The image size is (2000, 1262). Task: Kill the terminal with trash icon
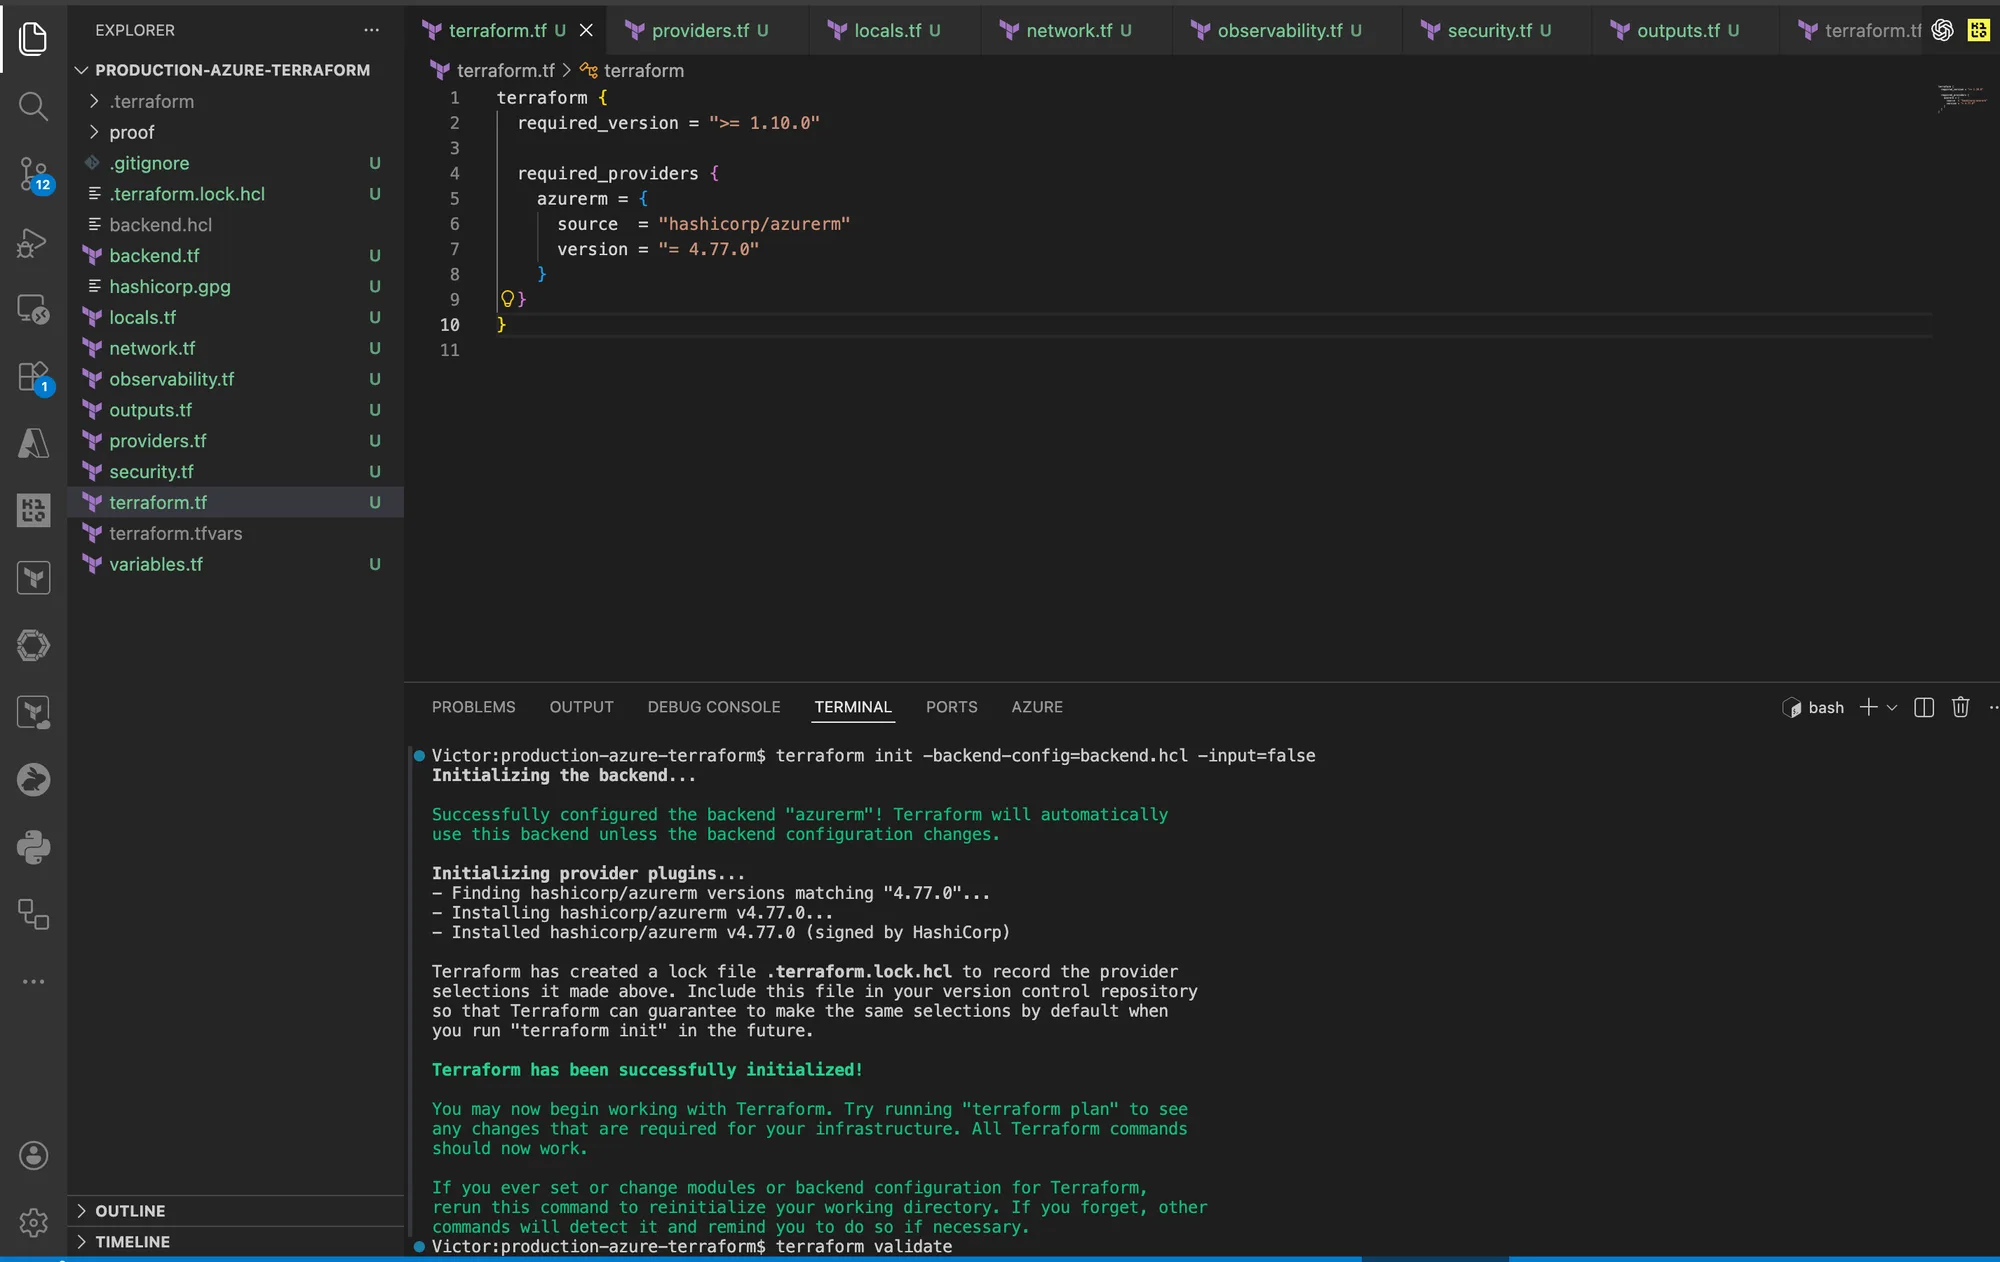[x=1960, y=707]
